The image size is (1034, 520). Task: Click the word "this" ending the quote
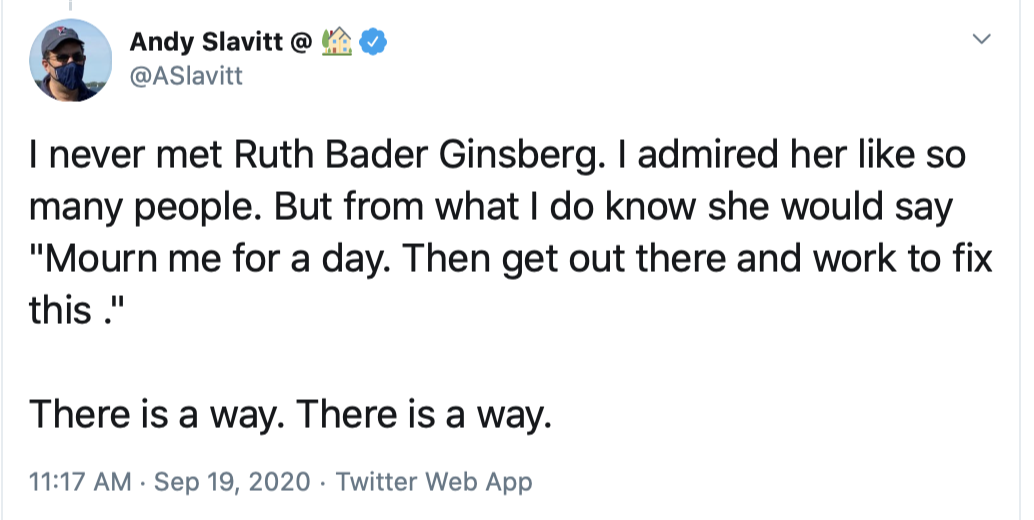(x=61, y=310)
